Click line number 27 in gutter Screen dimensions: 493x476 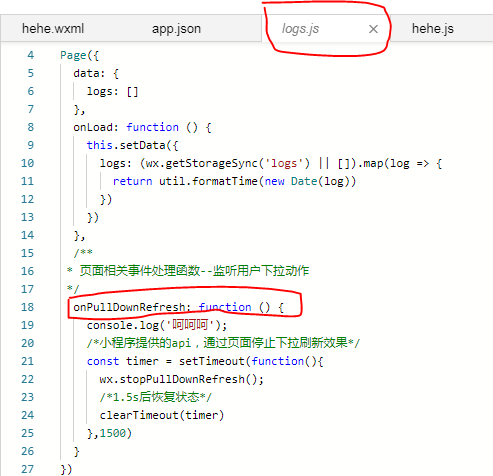(x=28, y=469)
